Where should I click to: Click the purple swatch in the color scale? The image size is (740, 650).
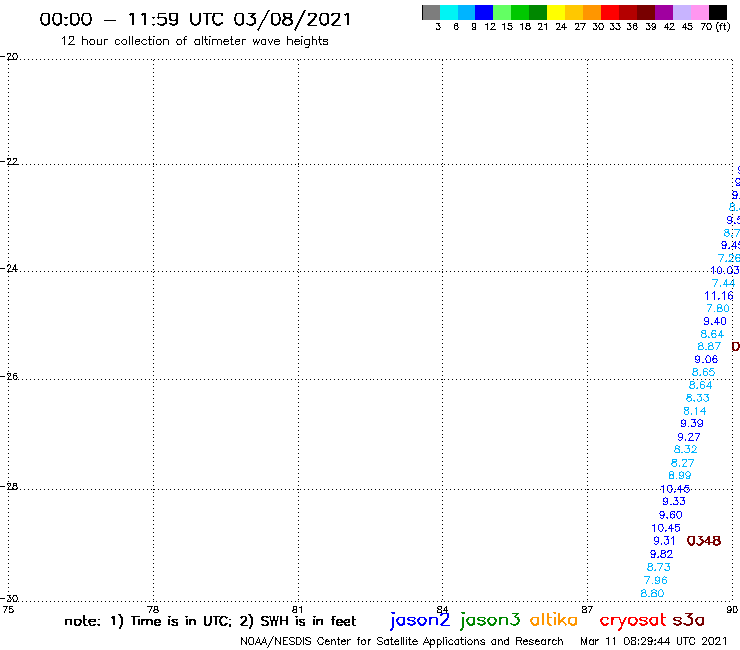click(x=664, y=12)
